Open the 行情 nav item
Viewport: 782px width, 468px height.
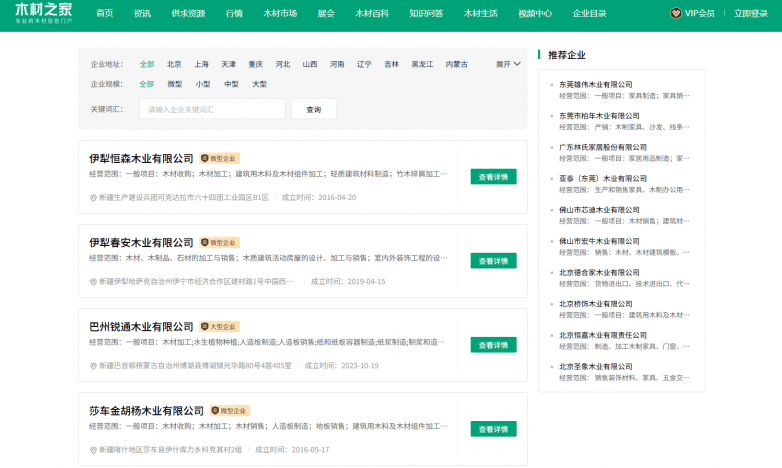[234, 13]
